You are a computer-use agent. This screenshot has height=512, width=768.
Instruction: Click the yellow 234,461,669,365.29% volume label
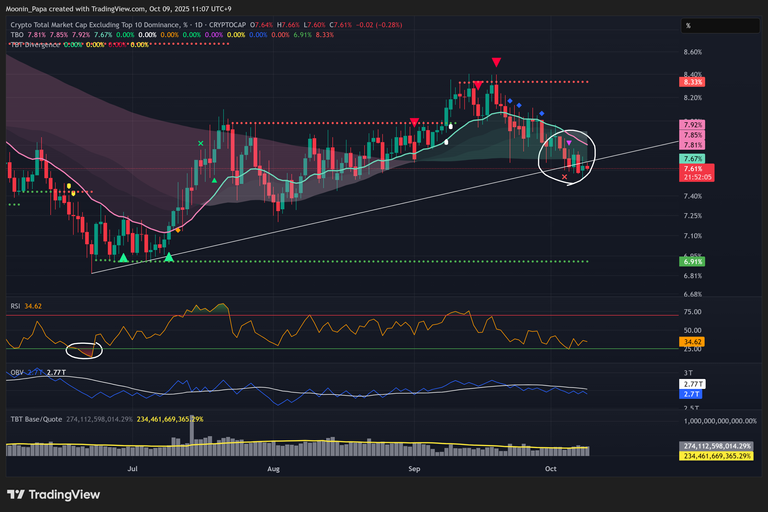point(720,456)
